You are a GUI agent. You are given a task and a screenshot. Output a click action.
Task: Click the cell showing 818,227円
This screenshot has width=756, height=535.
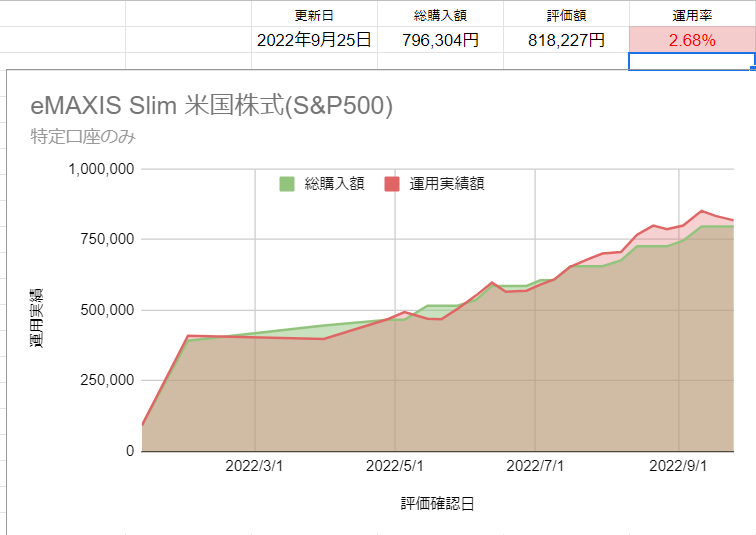coord(566,40)
